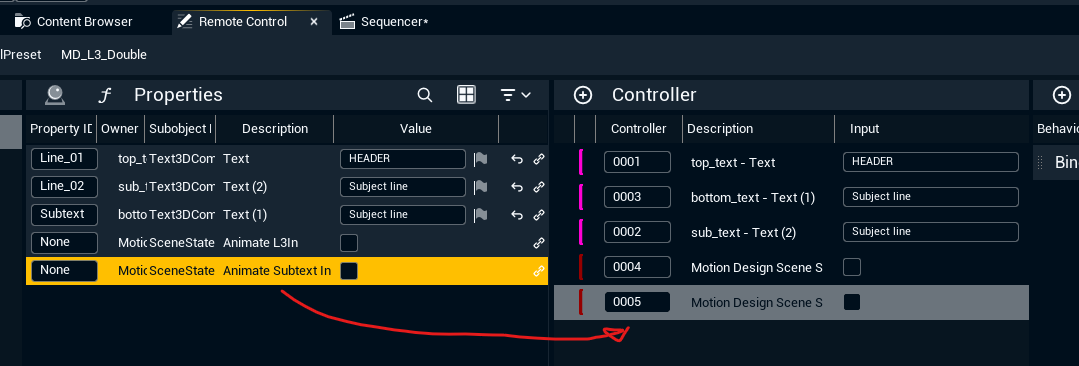
Task: Click the Value column header
Action: click(416, 129)
